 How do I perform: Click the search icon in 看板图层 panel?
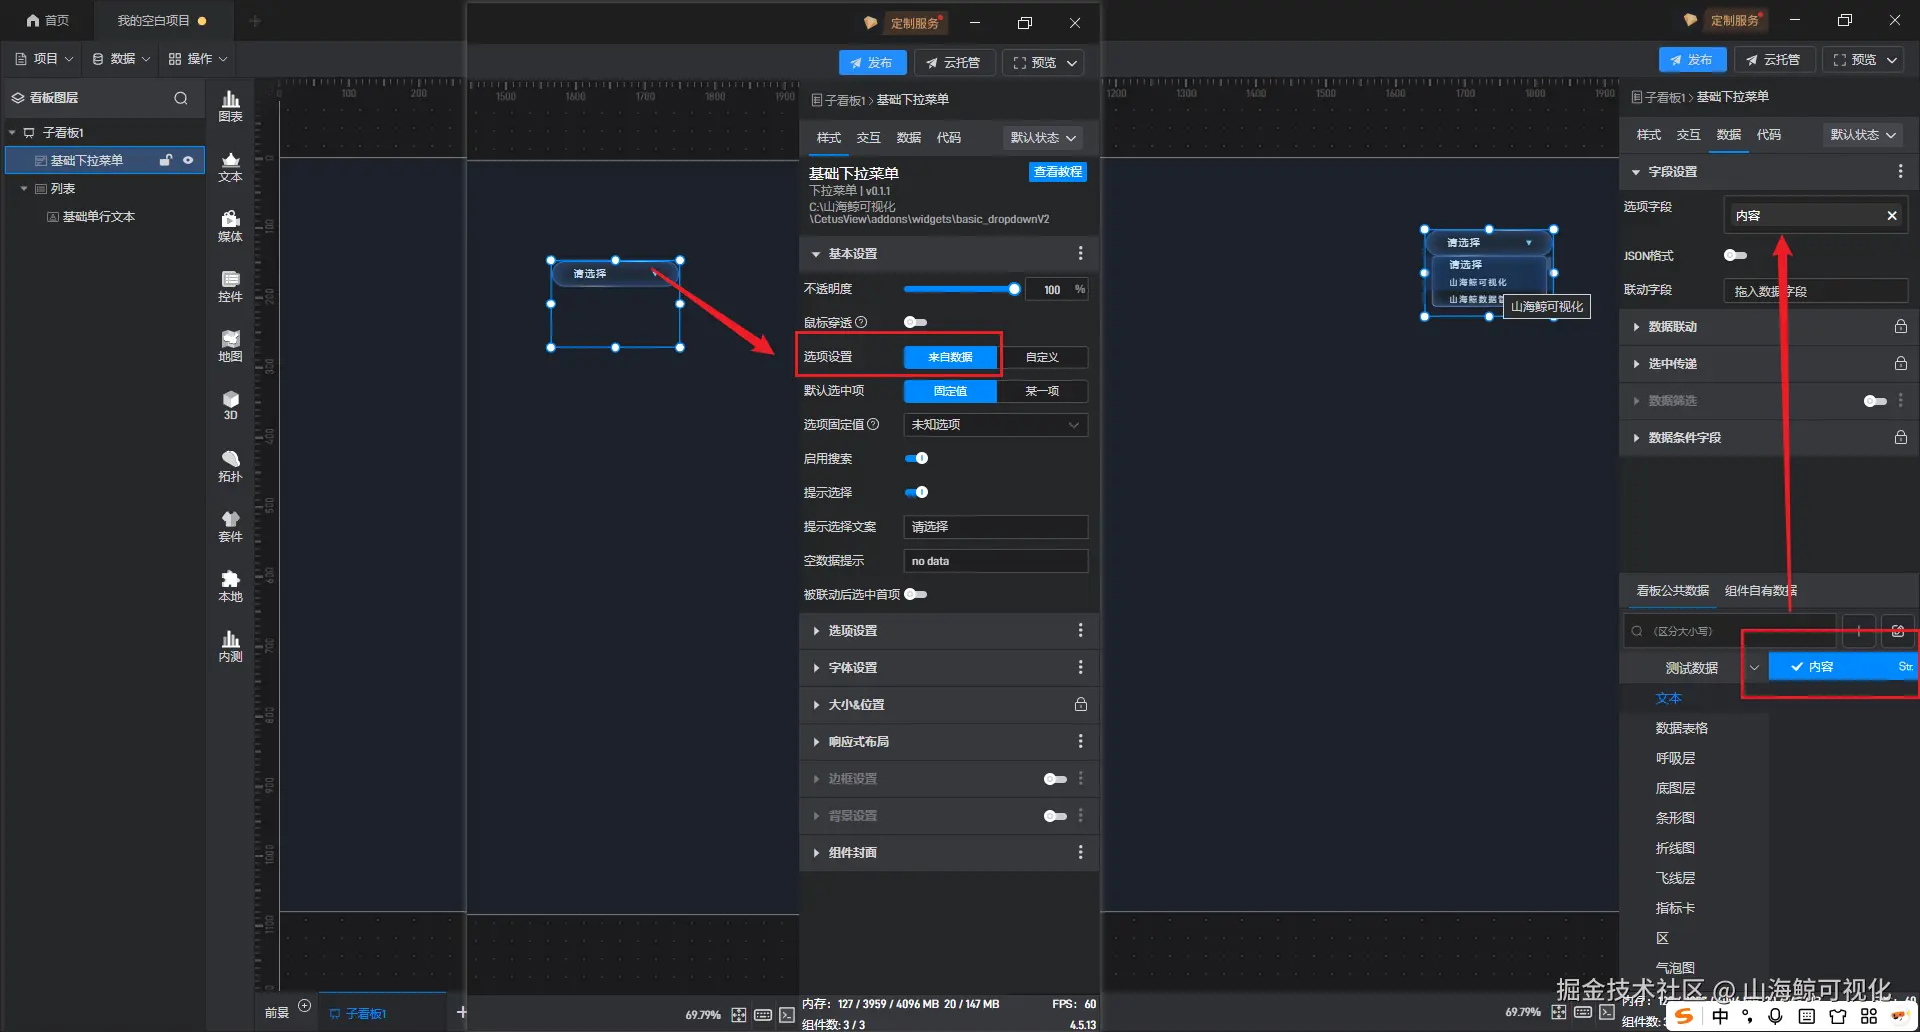click(181, 98)
